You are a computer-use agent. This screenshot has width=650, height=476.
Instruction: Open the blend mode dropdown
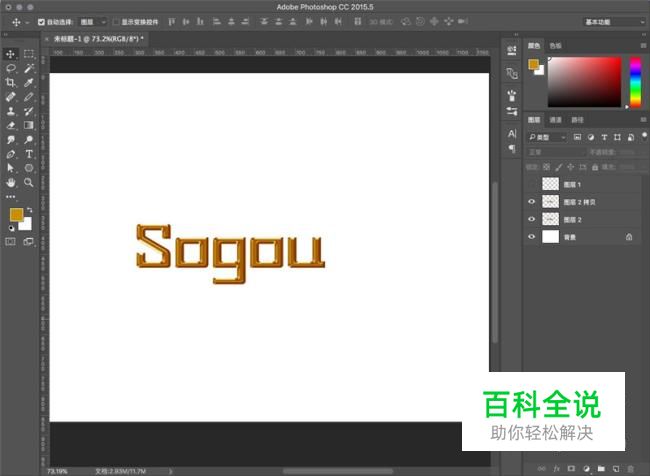(x=556, y=152)
